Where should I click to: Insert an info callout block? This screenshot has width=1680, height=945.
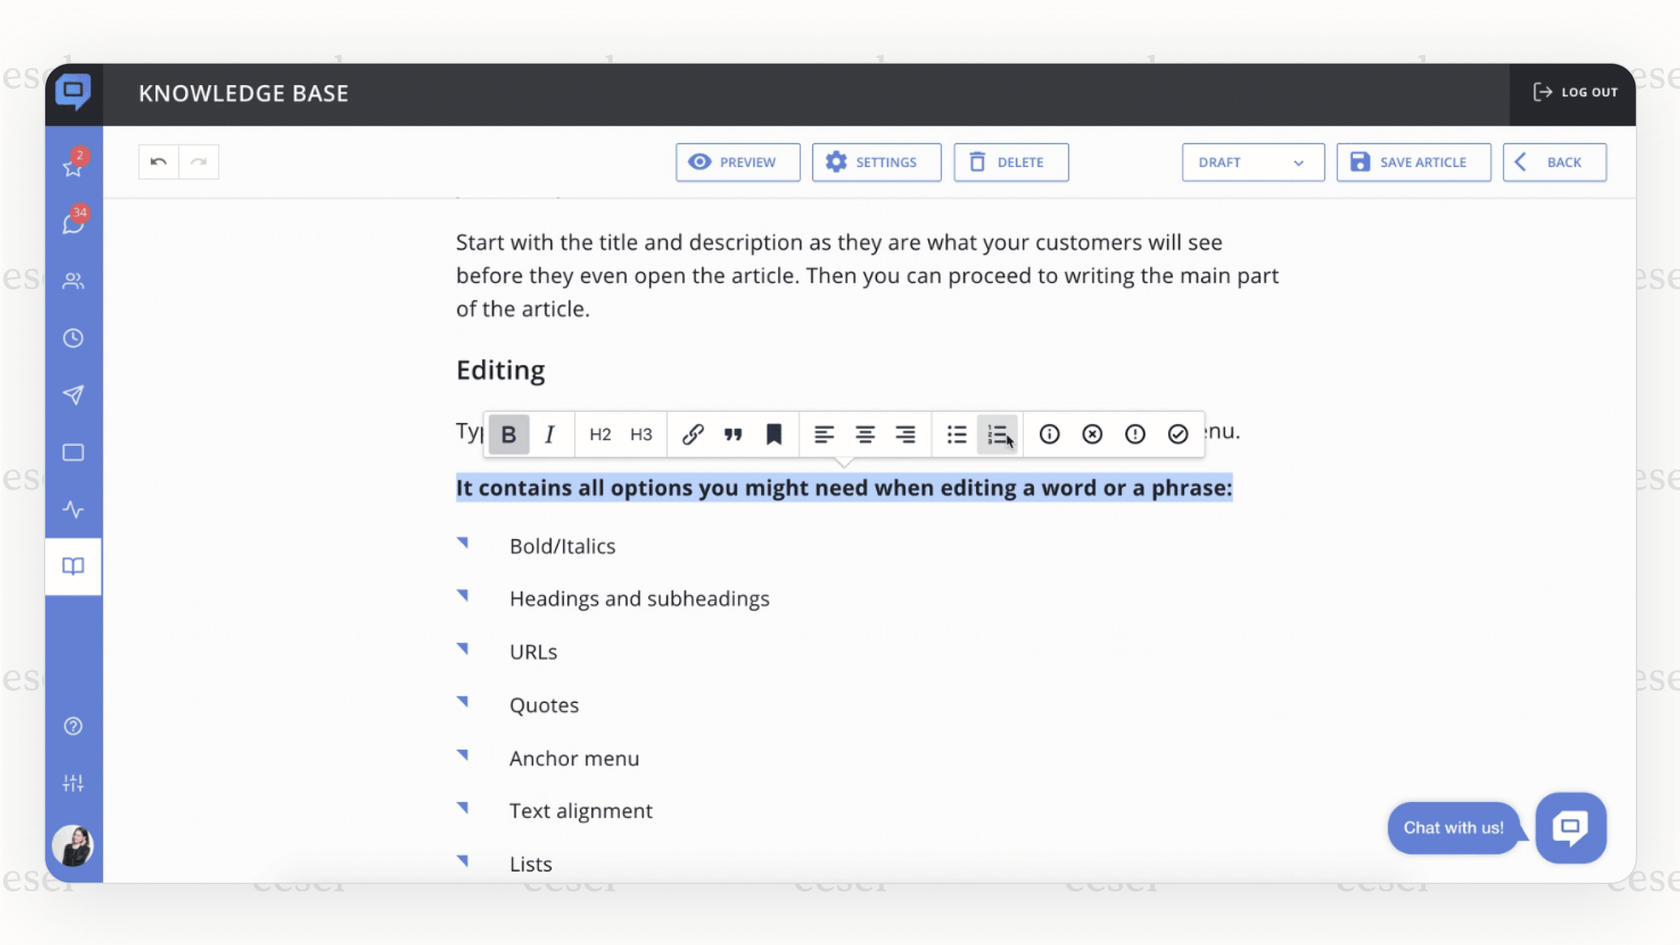1048,434
